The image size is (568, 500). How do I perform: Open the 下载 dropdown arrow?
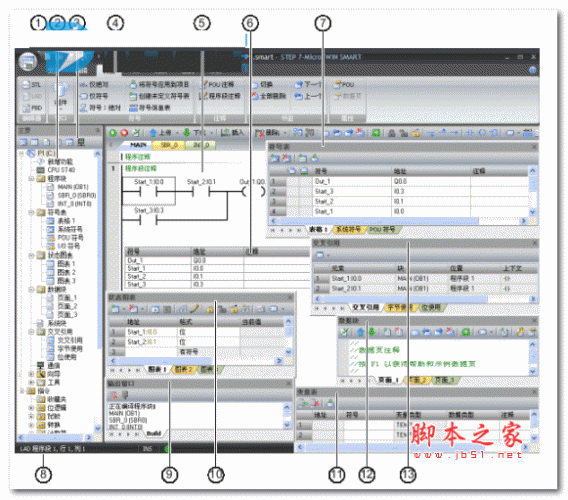tap(212, 133)
